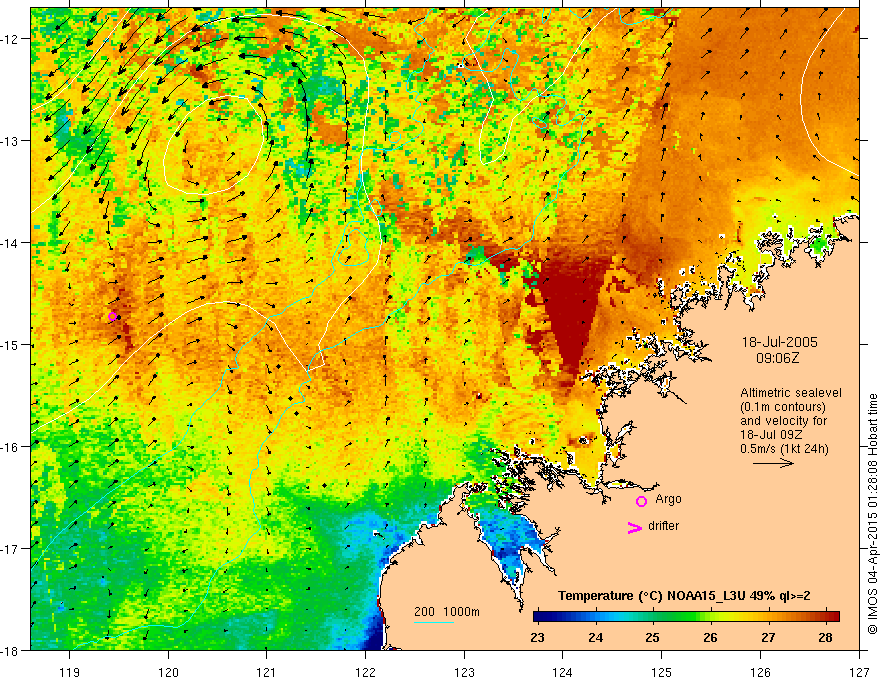Click the 'drifter' legend label
The image size is (880, 680).
[663, 526]
